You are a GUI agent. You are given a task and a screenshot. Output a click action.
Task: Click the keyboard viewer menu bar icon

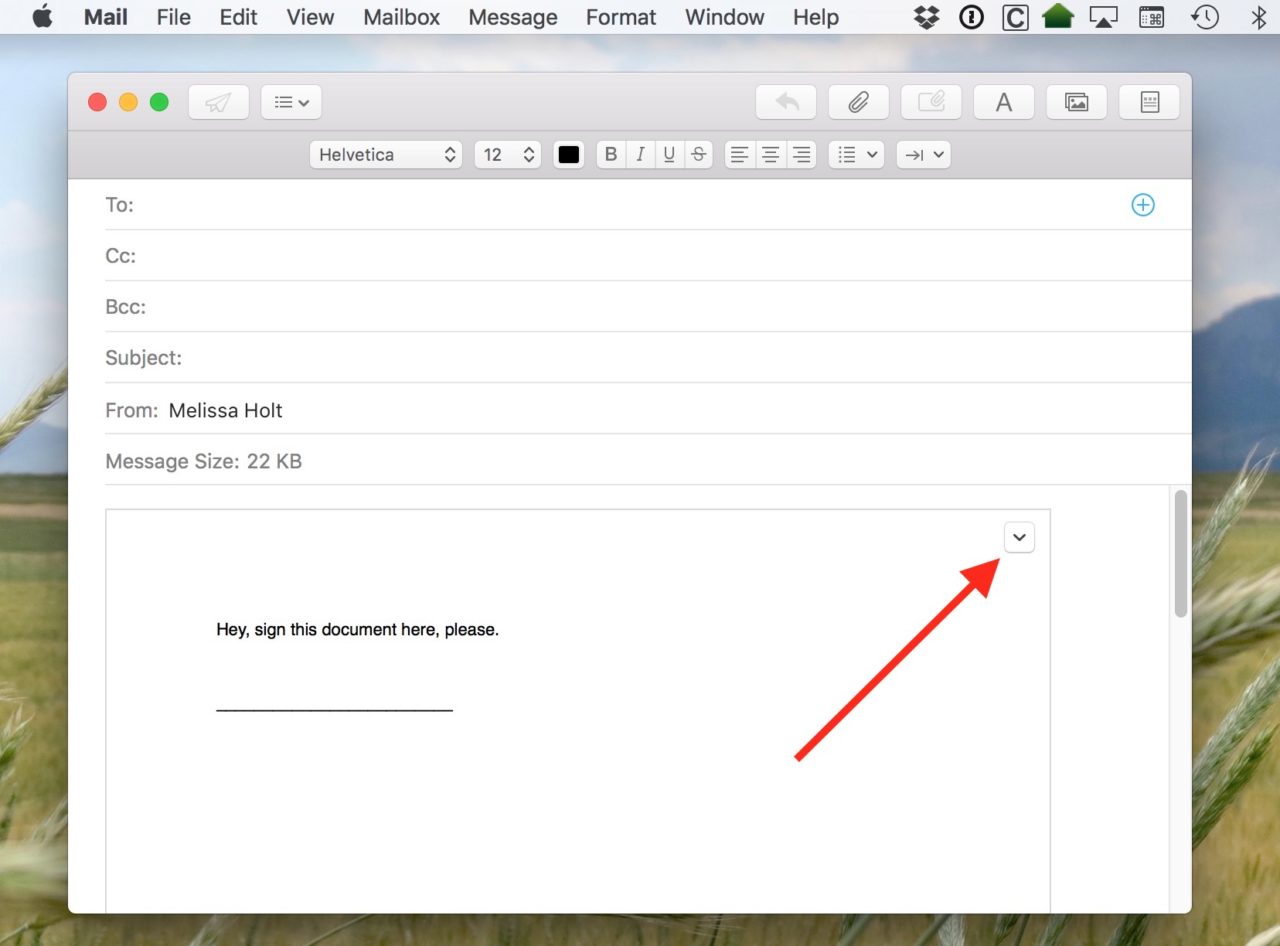point(1152,17)
